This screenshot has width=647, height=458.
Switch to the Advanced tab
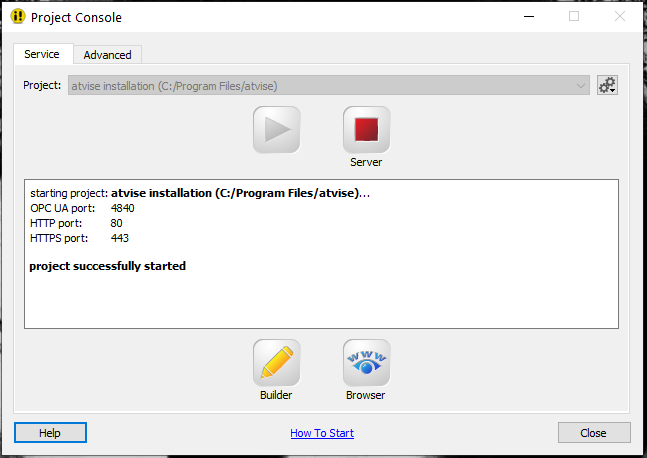(x=107, y=55)
